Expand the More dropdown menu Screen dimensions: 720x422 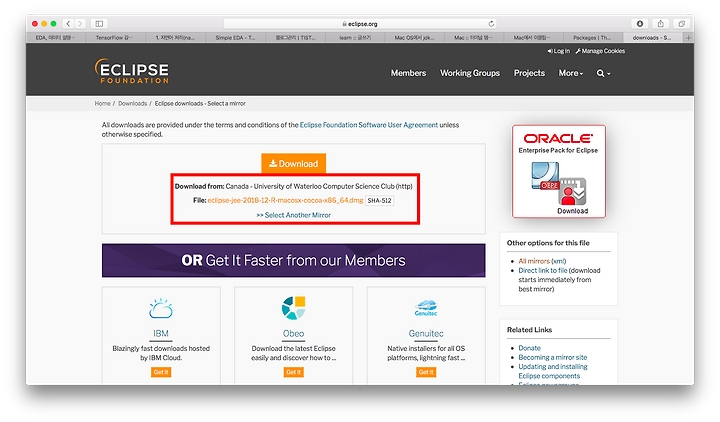(570, 73)
